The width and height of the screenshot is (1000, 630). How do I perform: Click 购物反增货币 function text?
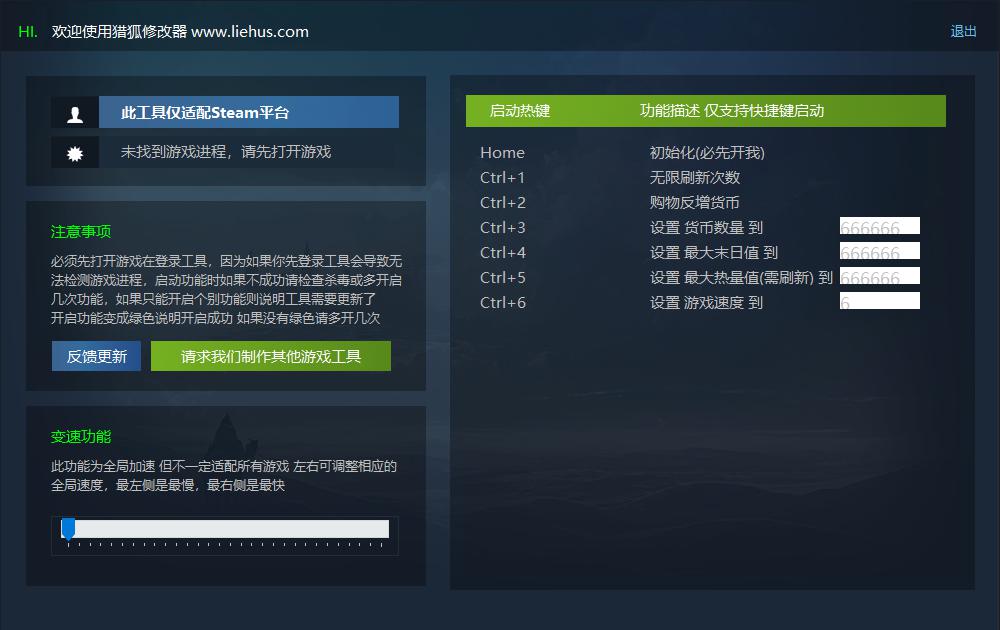click(x=695, y=203)
